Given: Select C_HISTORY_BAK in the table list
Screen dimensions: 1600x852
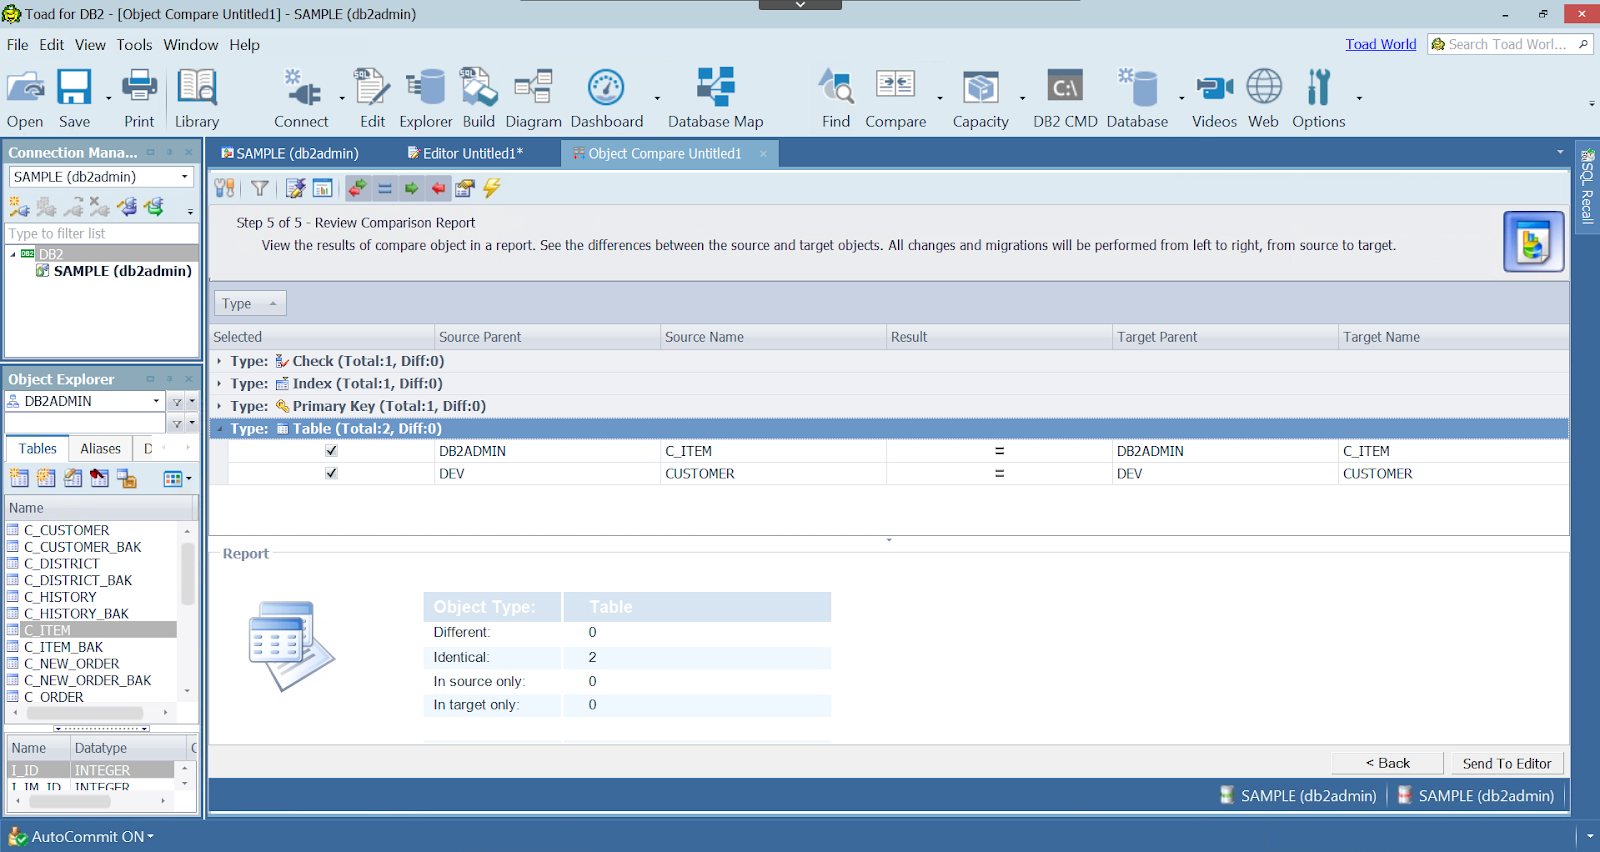Looking at the screenshot, I should (76, 614).
